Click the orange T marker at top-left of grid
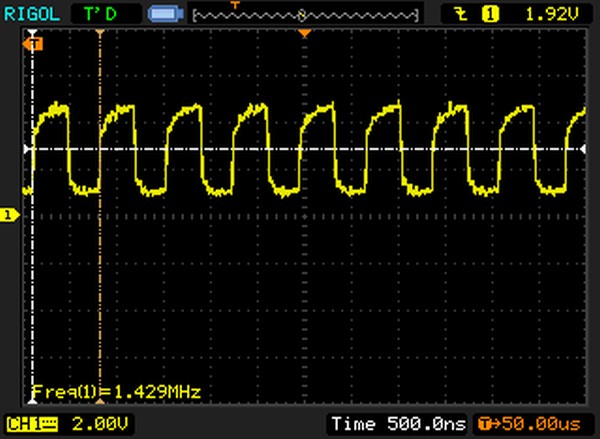The image size is (600, 439). click(x=36, y=44)
